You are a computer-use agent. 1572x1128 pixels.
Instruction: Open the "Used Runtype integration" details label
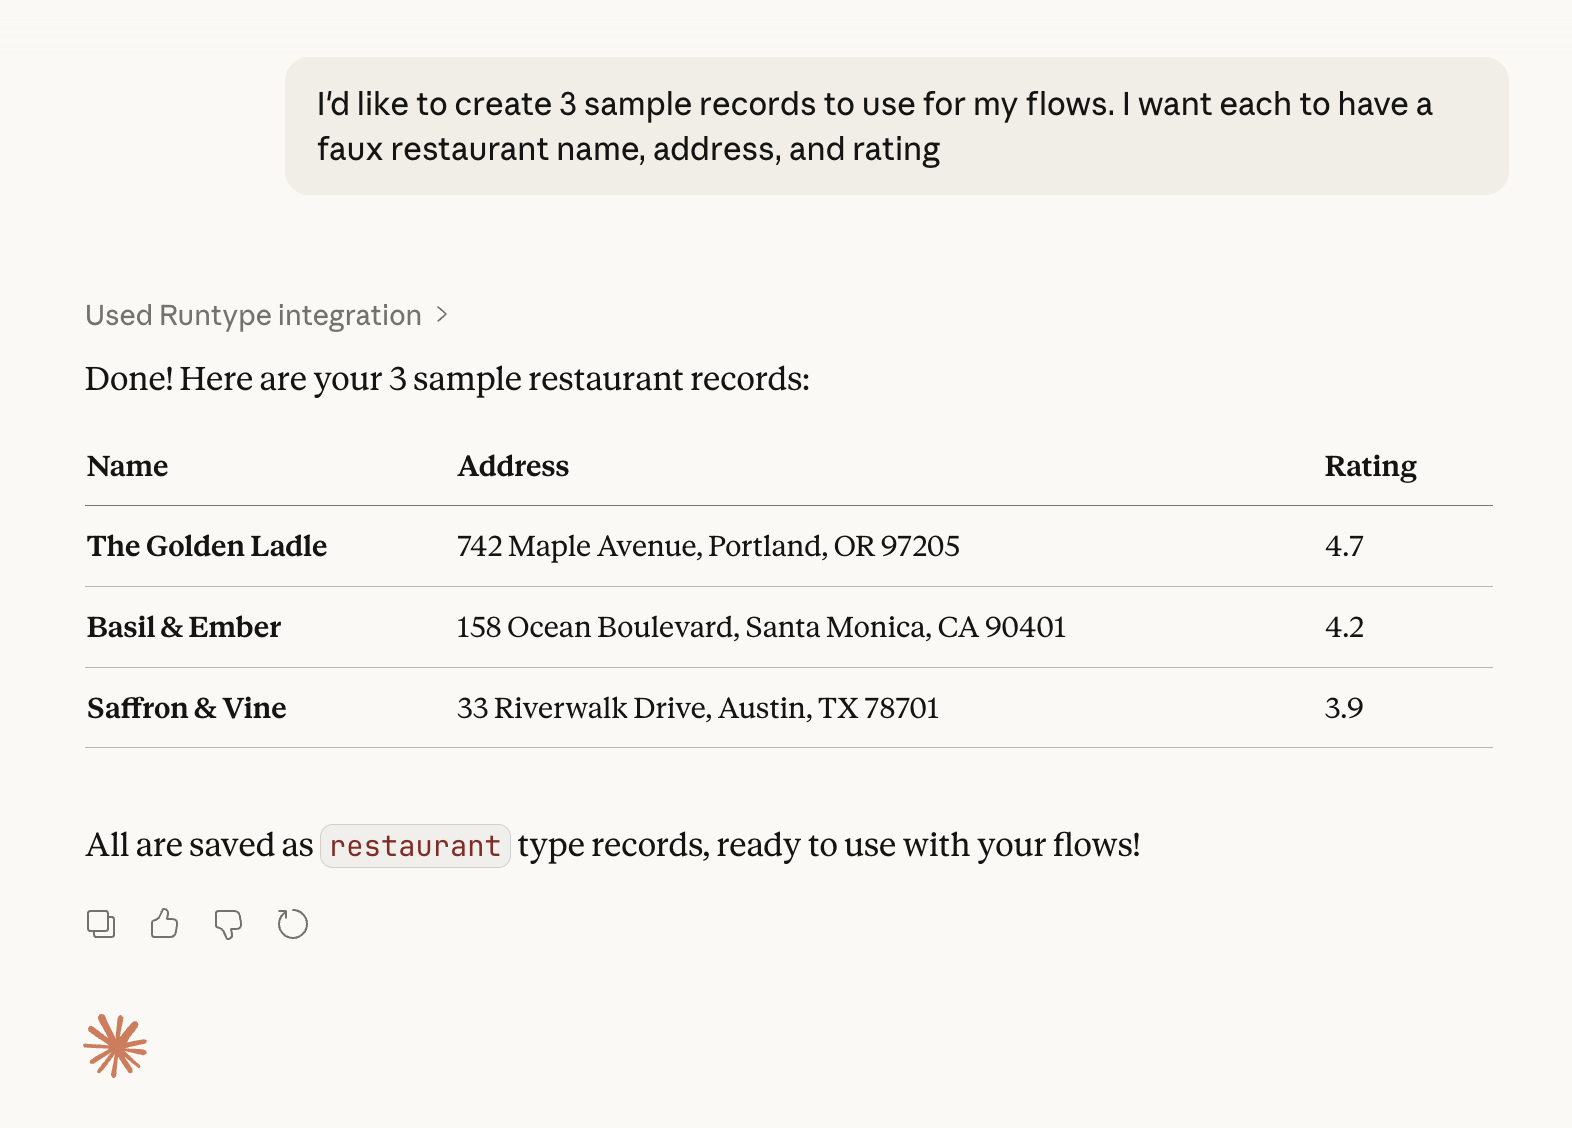253,315
